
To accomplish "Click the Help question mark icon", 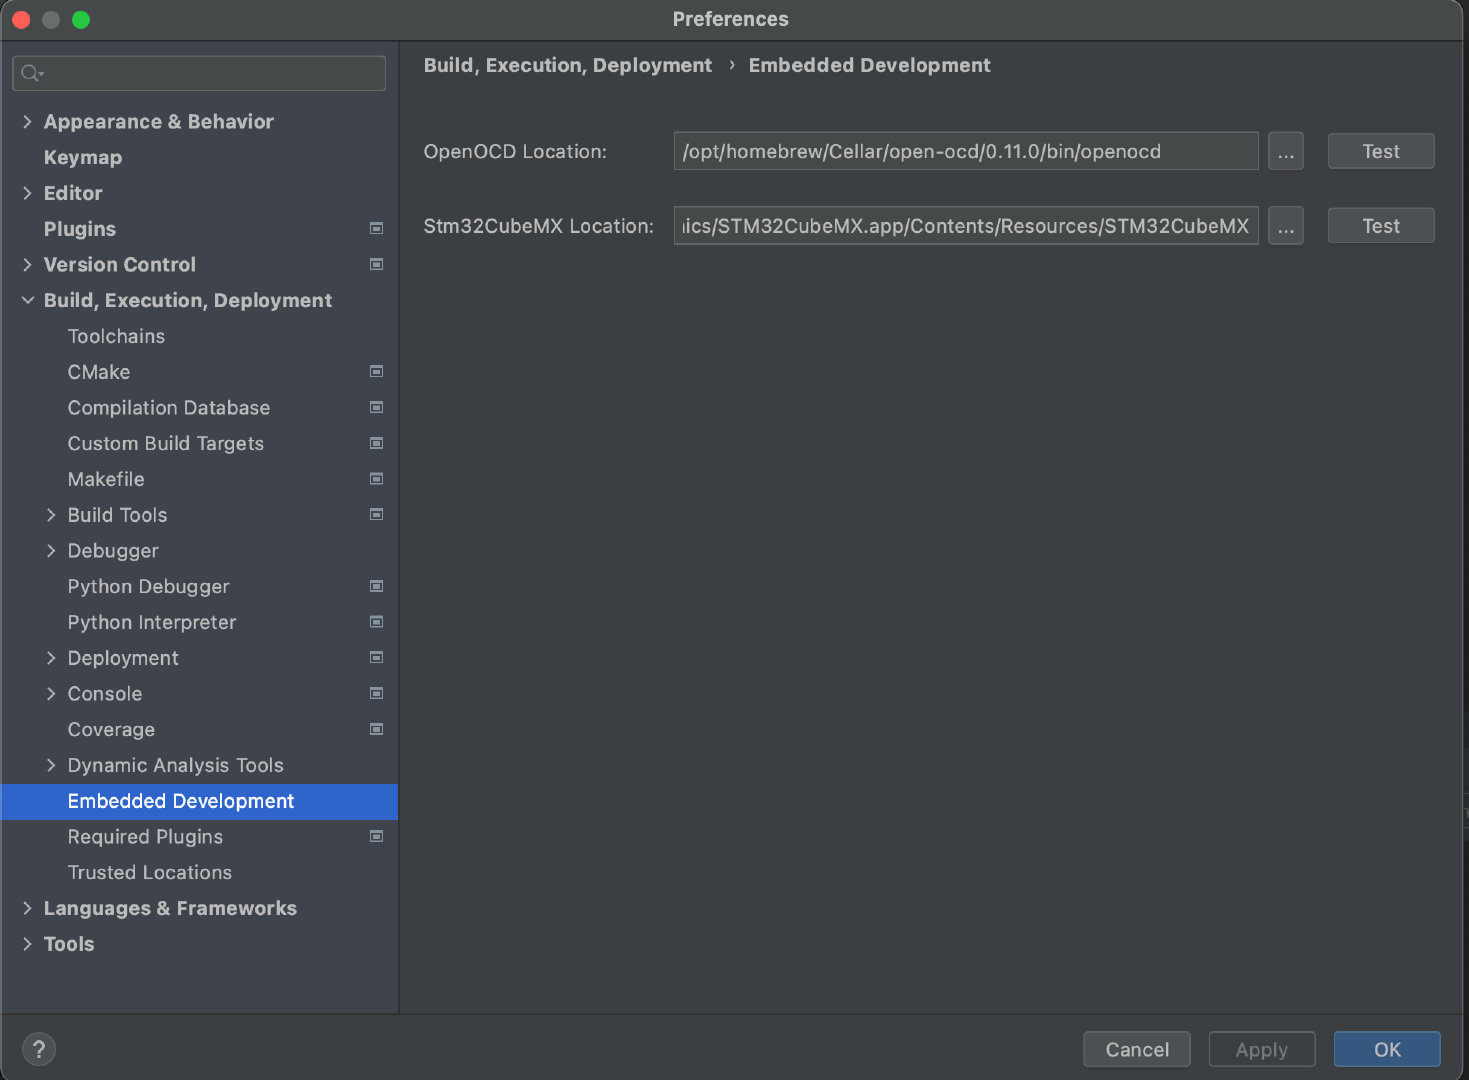I will click(x=39, y=1049).
